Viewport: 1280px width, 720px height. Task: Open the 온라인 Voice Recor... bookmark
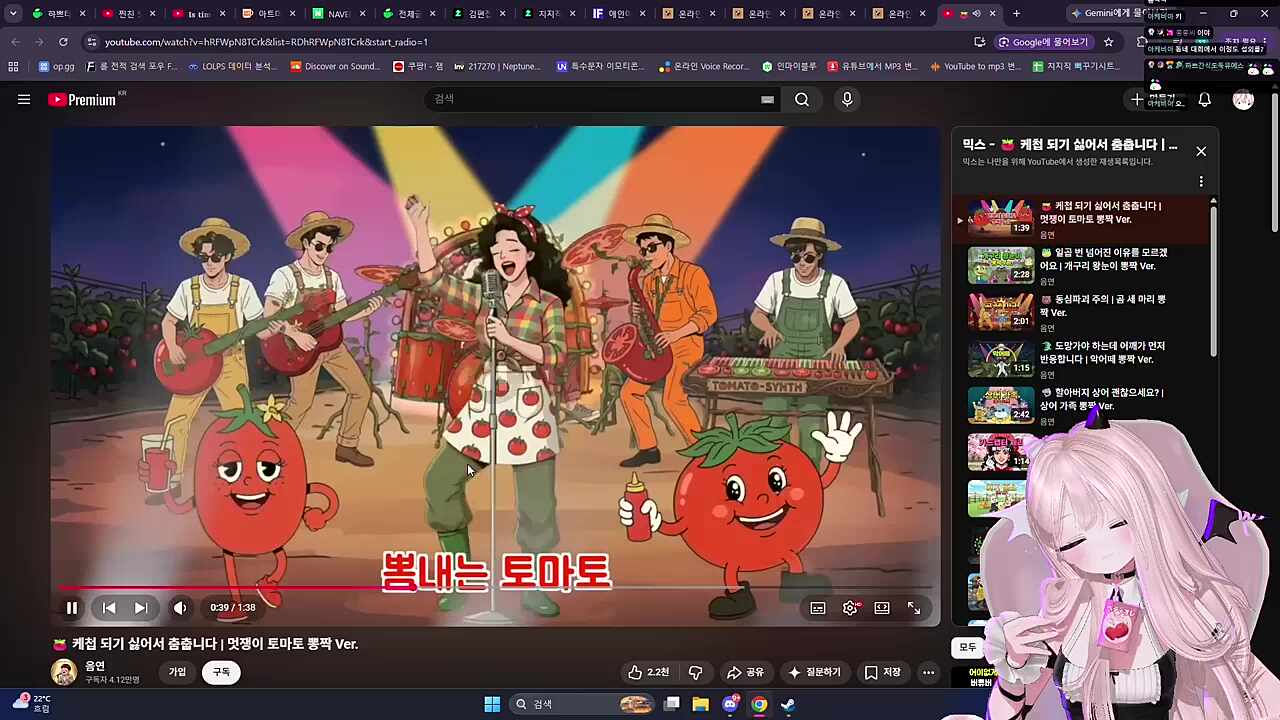pyautogui.click(x=705, y=66)
